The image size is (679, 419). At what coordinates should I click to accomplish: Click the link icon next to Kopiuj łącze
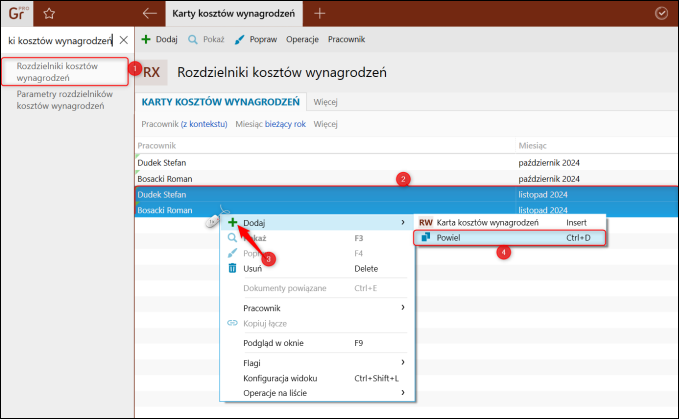click(x=232, y=323)
